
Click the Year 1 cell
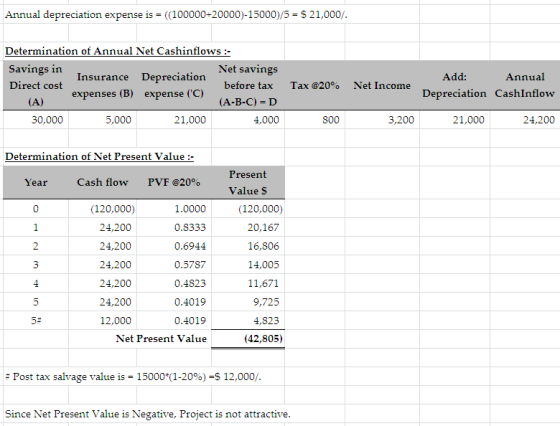[36, 227]
